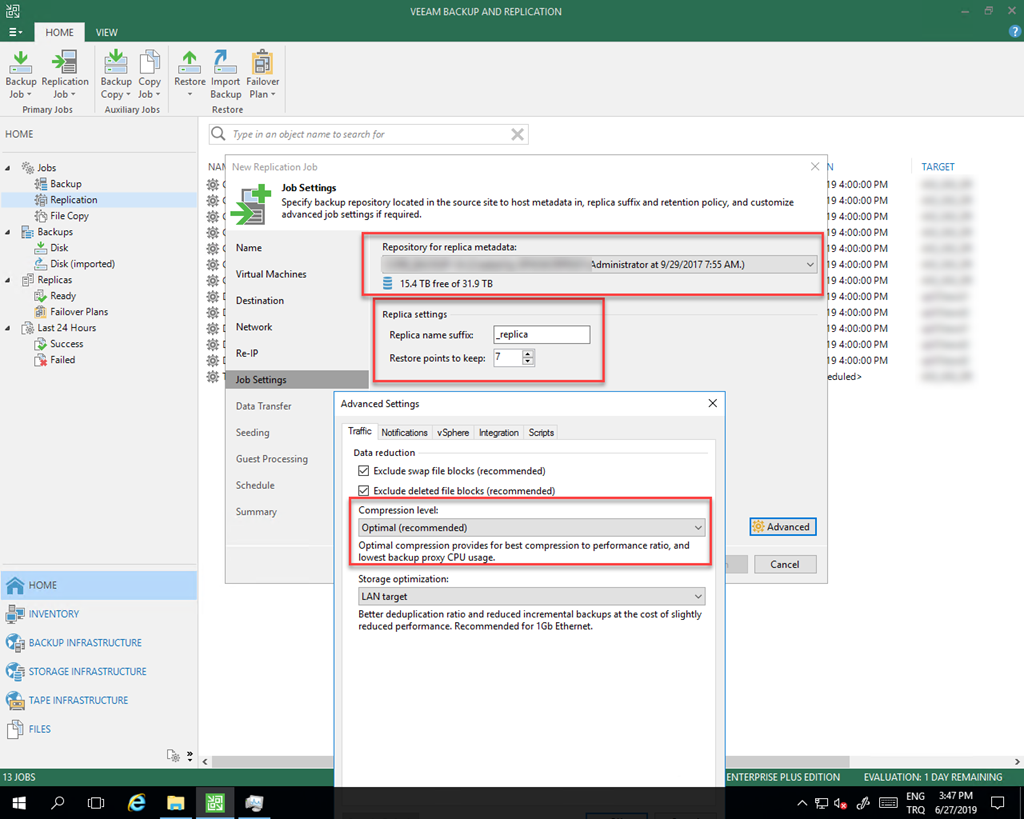The height and width of the screenshot is (819, 1024).
Task: Open the Copy Job ribbon button
Action: [150, 74]
